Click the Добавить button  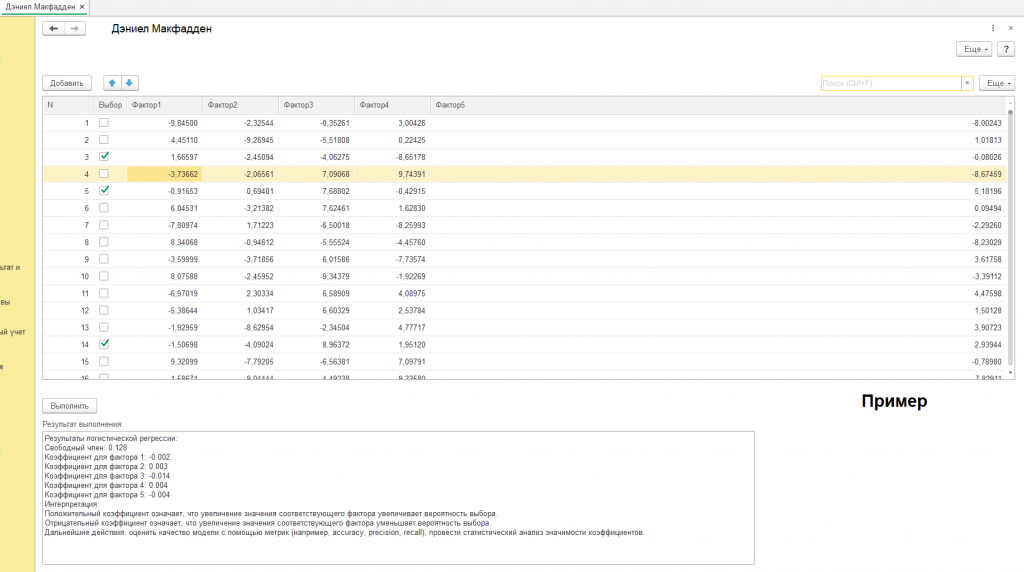click(x=67, y=83)
